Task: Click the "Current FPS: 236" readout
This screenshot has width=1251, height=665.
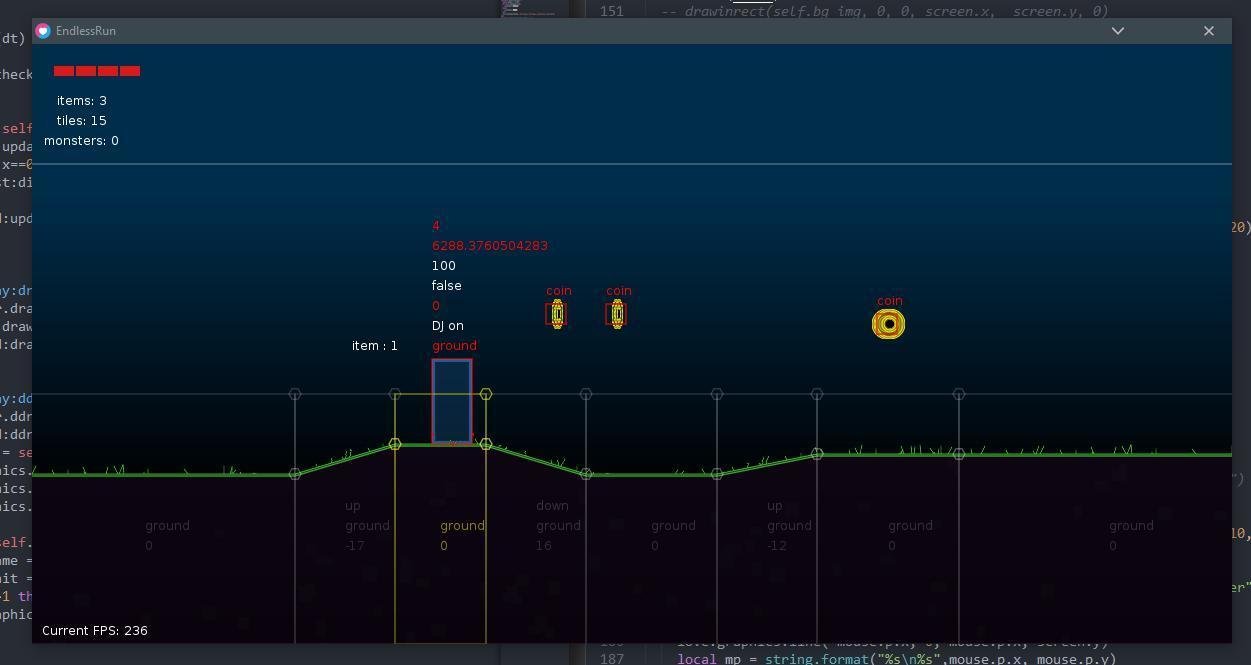Action: [x=95, y=631]
